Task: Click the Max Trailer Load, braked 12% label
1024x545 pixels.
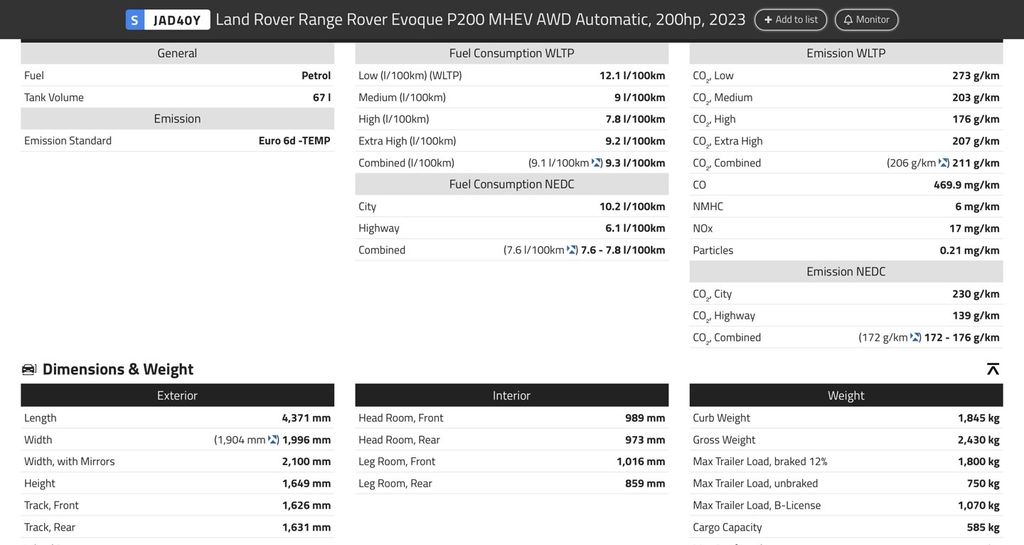Action: pyautogui.click(x=760, y=461)
